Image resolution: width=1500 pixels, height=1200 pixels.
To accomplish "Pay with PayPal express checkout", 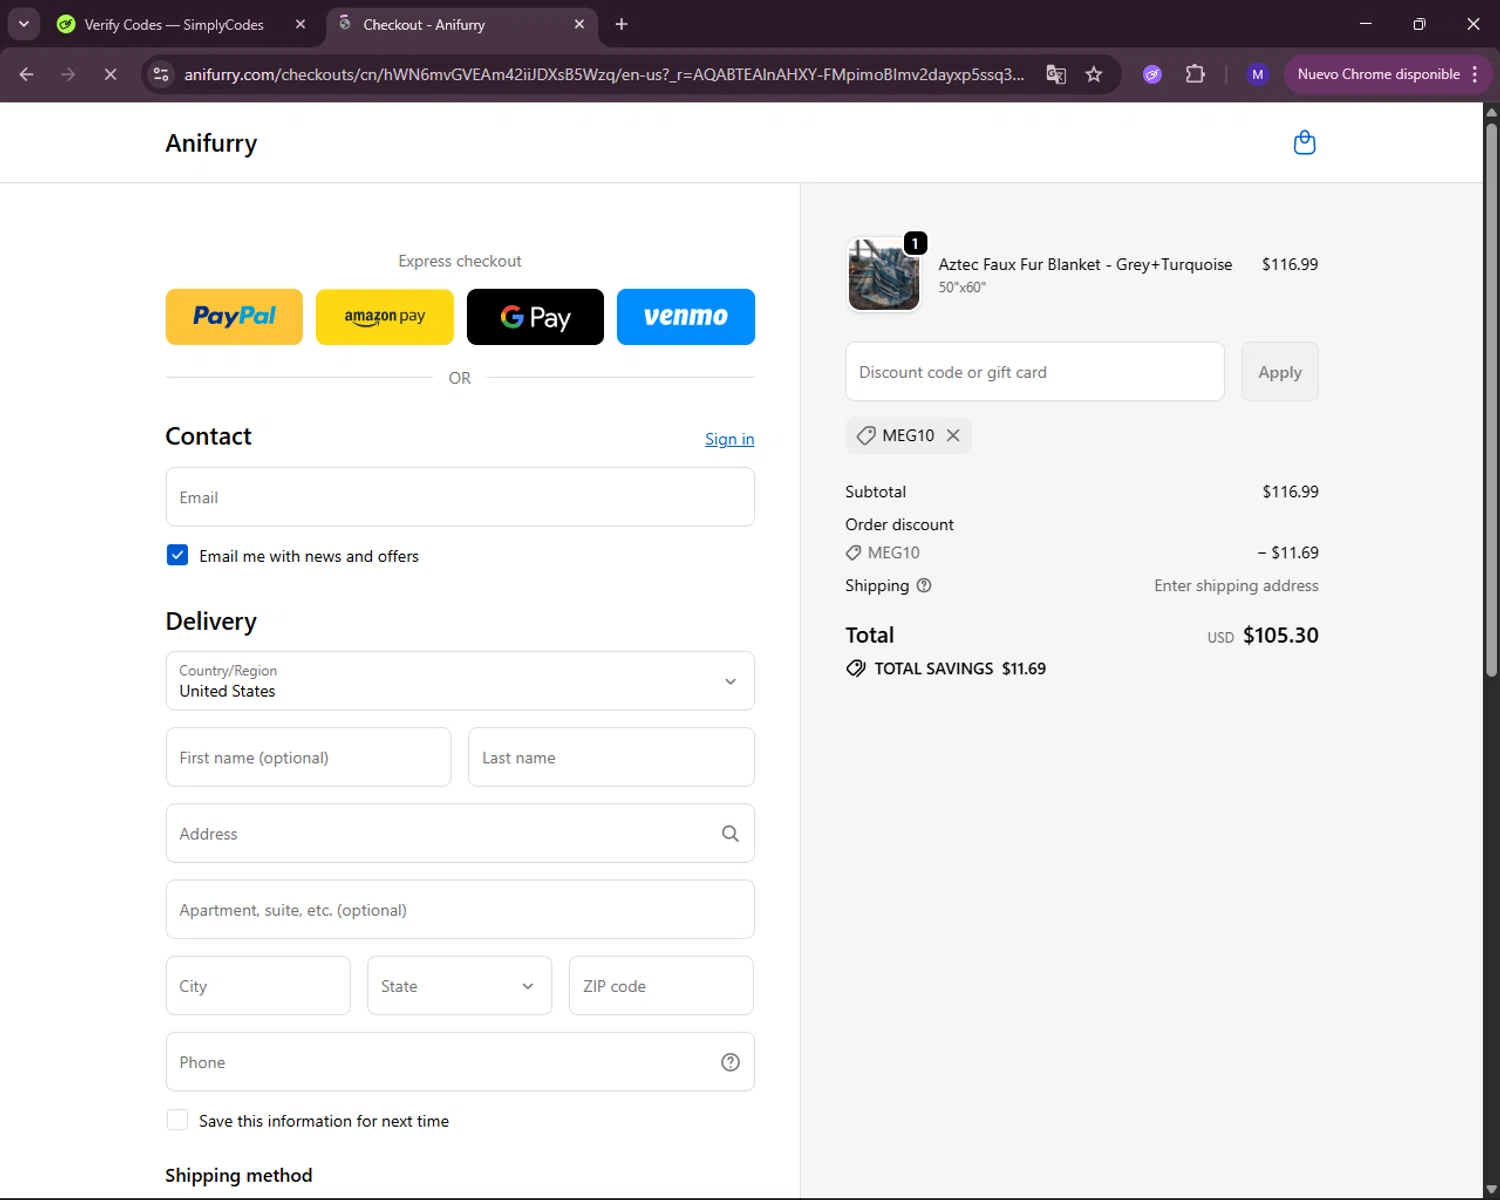I will coord(234,317).
